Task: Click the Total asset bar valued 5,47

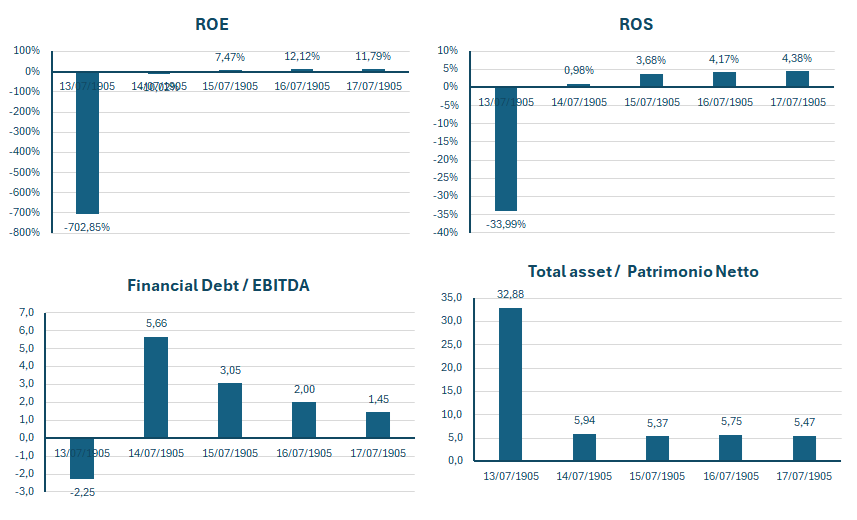Action: 805,448
